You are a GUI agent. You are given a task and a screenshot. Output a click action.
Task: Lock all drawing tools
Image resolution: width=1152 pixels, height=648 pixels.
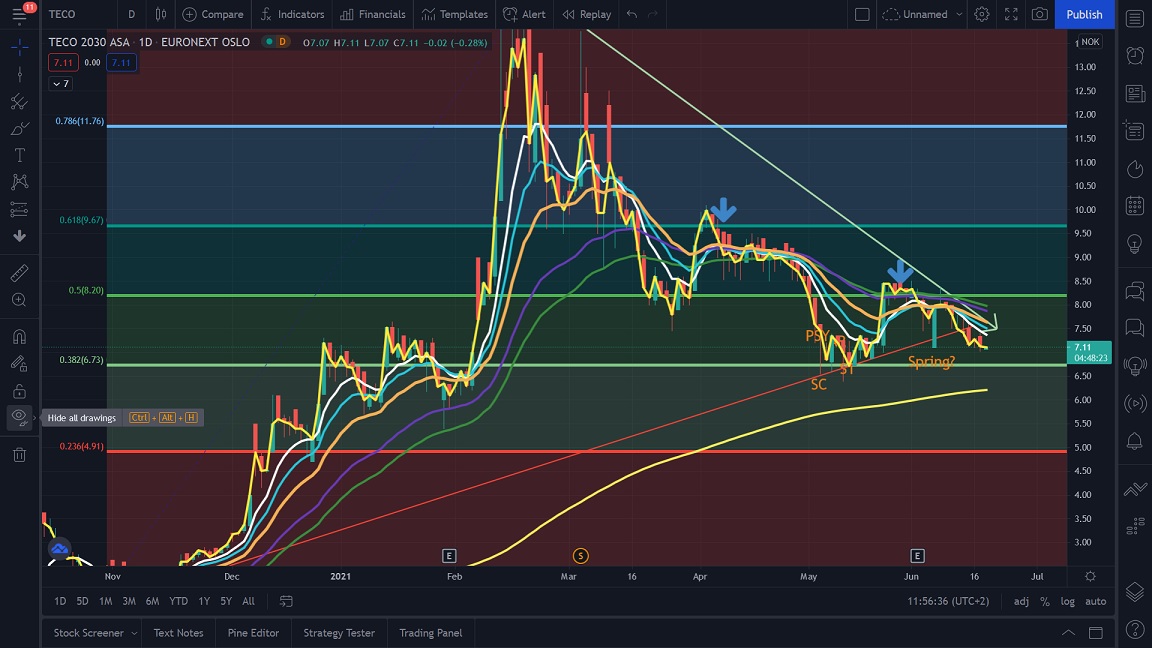point(20,391)
